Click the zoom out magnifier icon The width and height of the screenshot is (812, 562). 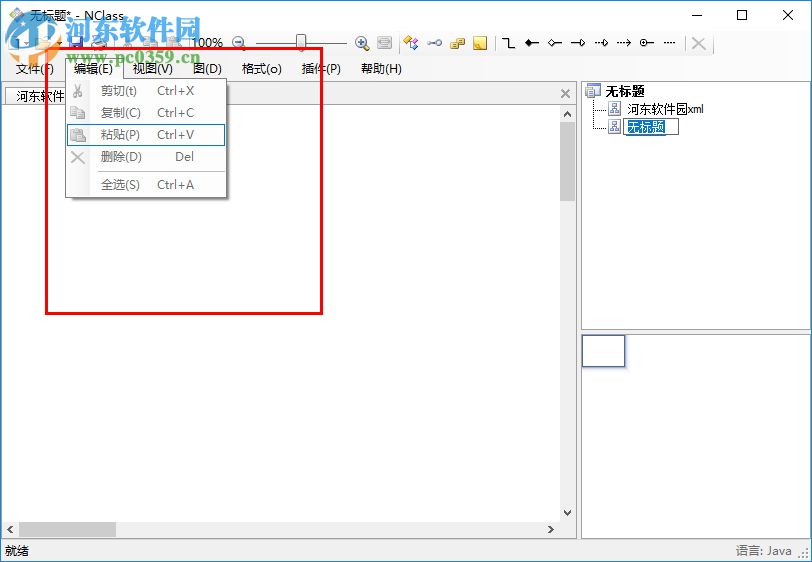(x=238, y=42)
